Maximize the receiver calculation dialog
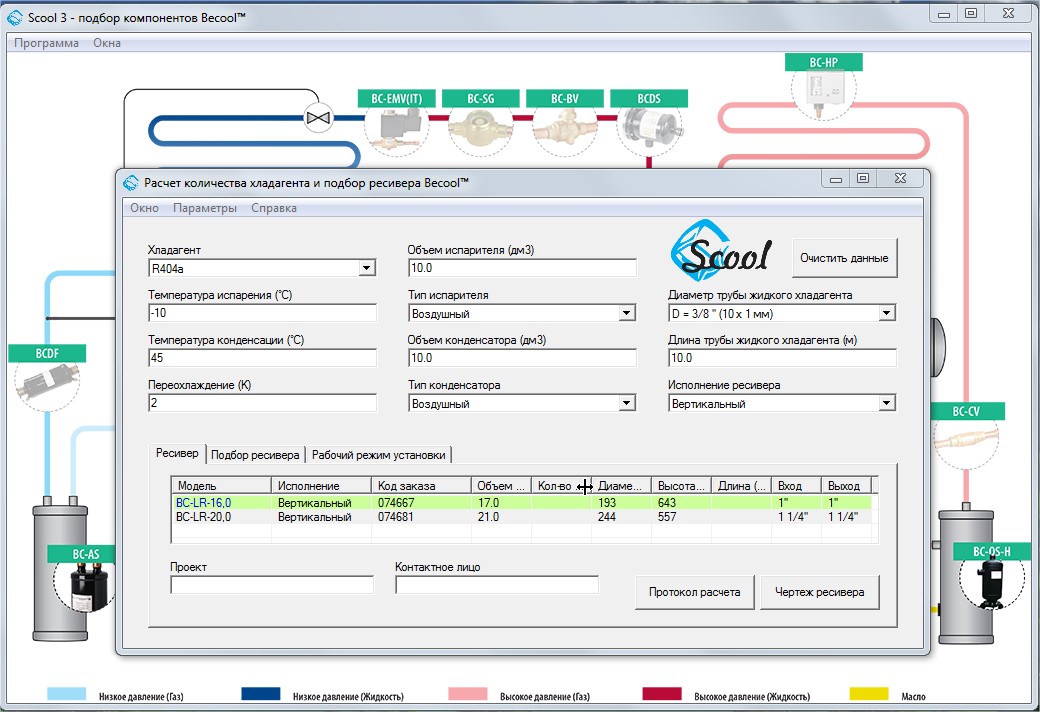The width and height of the screenshot is (1040, 712). tap(862, 178)
